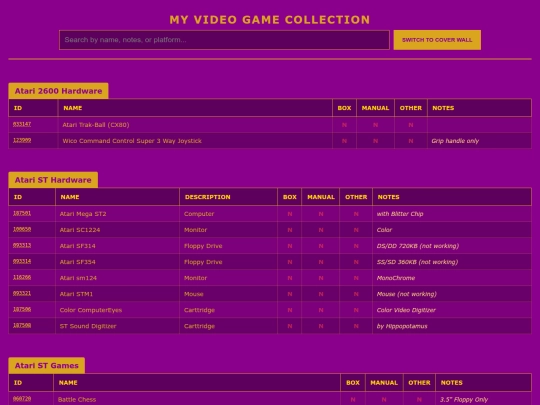Click the 'Computer' description for Atari Mega ST2

click(199, 214)
